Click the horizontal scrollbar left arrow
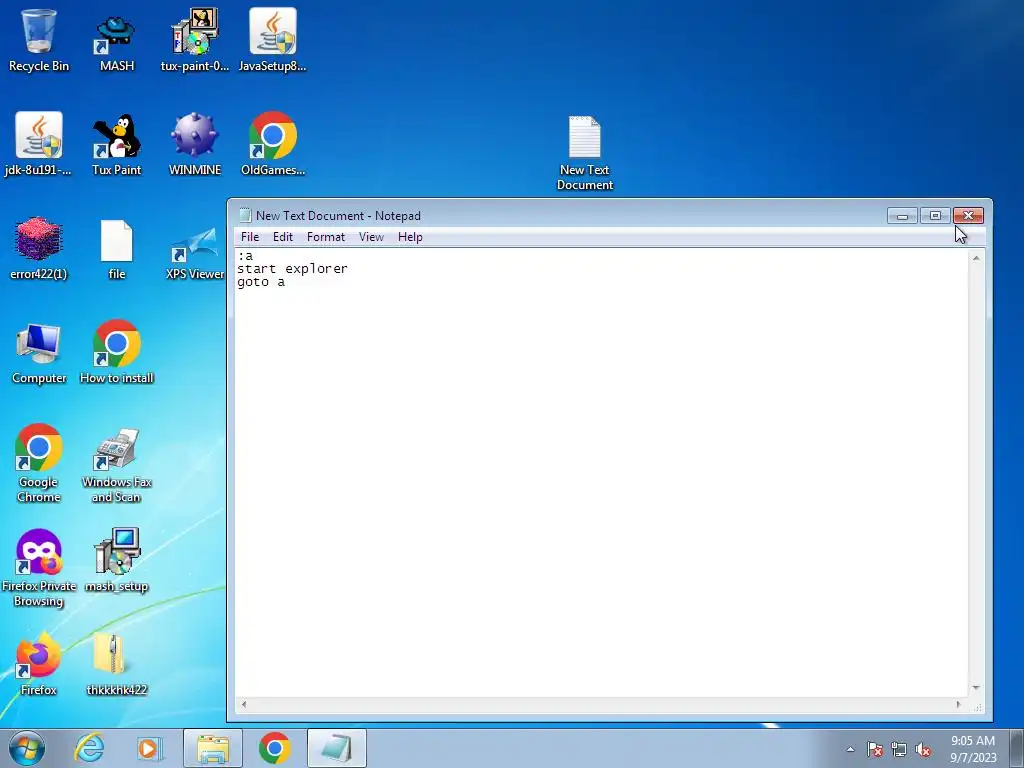This screenshot has width=1024, height=768. (244, 704)
